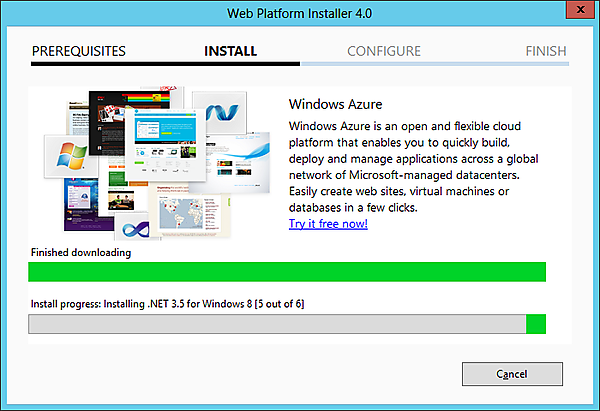Open the 'Try it free now!' link
600x411 pixels.
[328, 223]
